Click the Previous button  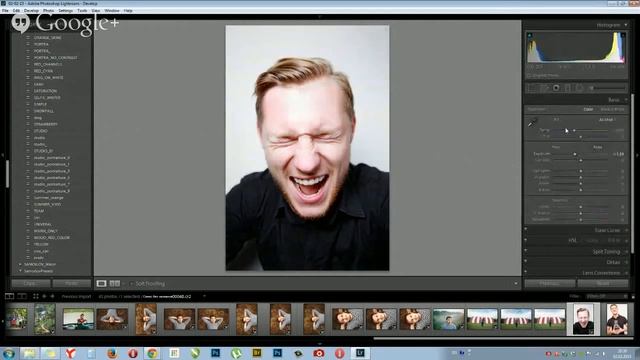pyautogui.click(x=550, y=283)
